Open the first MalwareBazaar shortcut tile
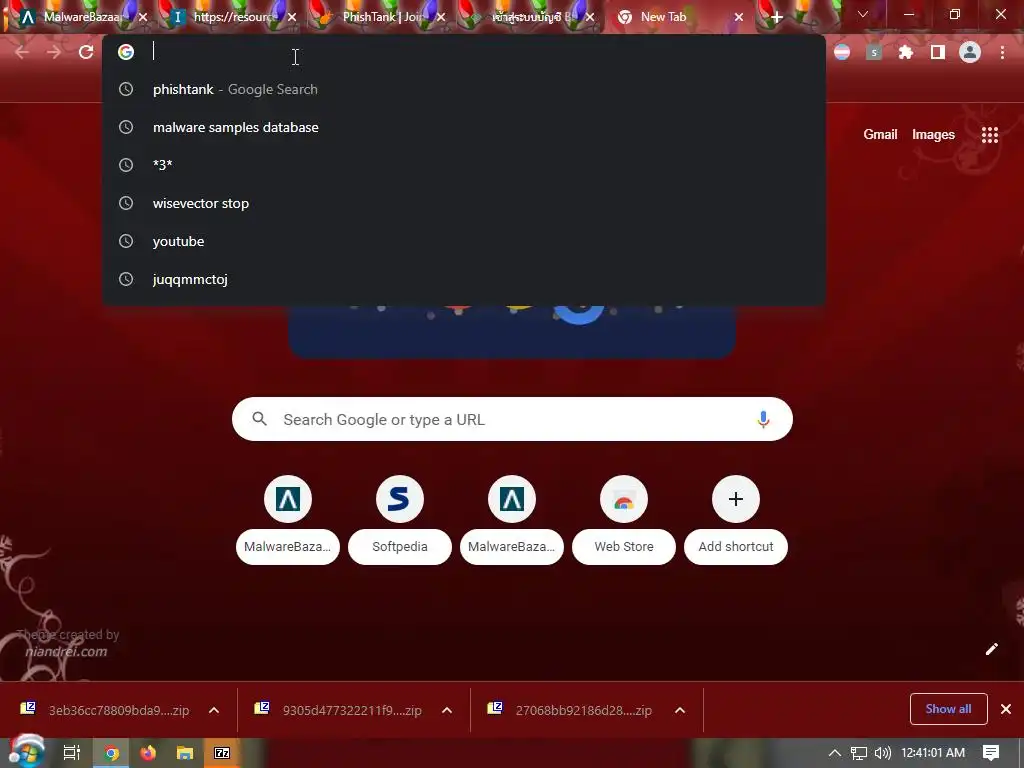 point(288,520)
